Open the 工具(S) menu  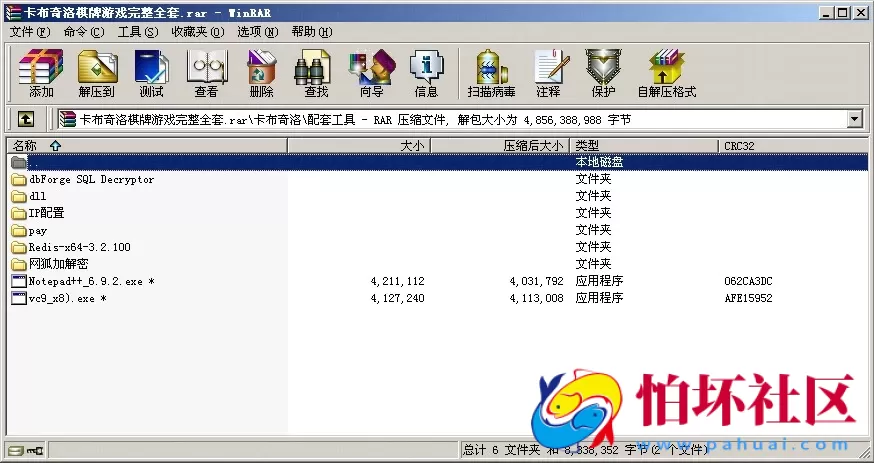coord(138,32)
